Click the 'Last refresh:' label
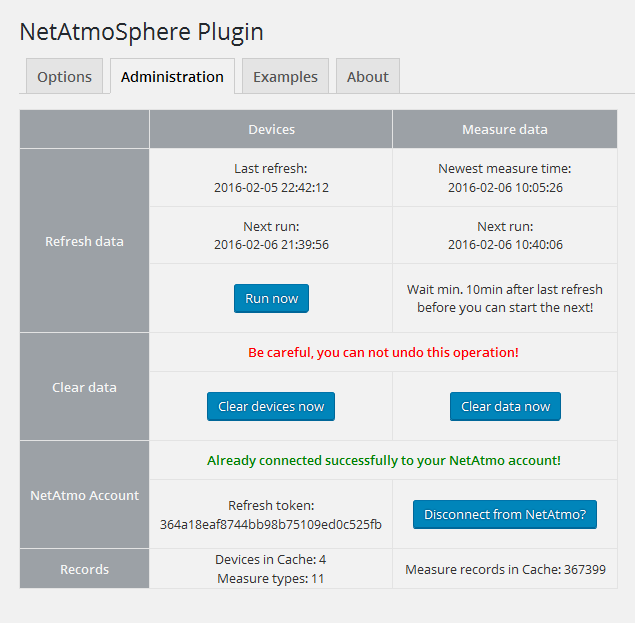 tap(271, 169)
